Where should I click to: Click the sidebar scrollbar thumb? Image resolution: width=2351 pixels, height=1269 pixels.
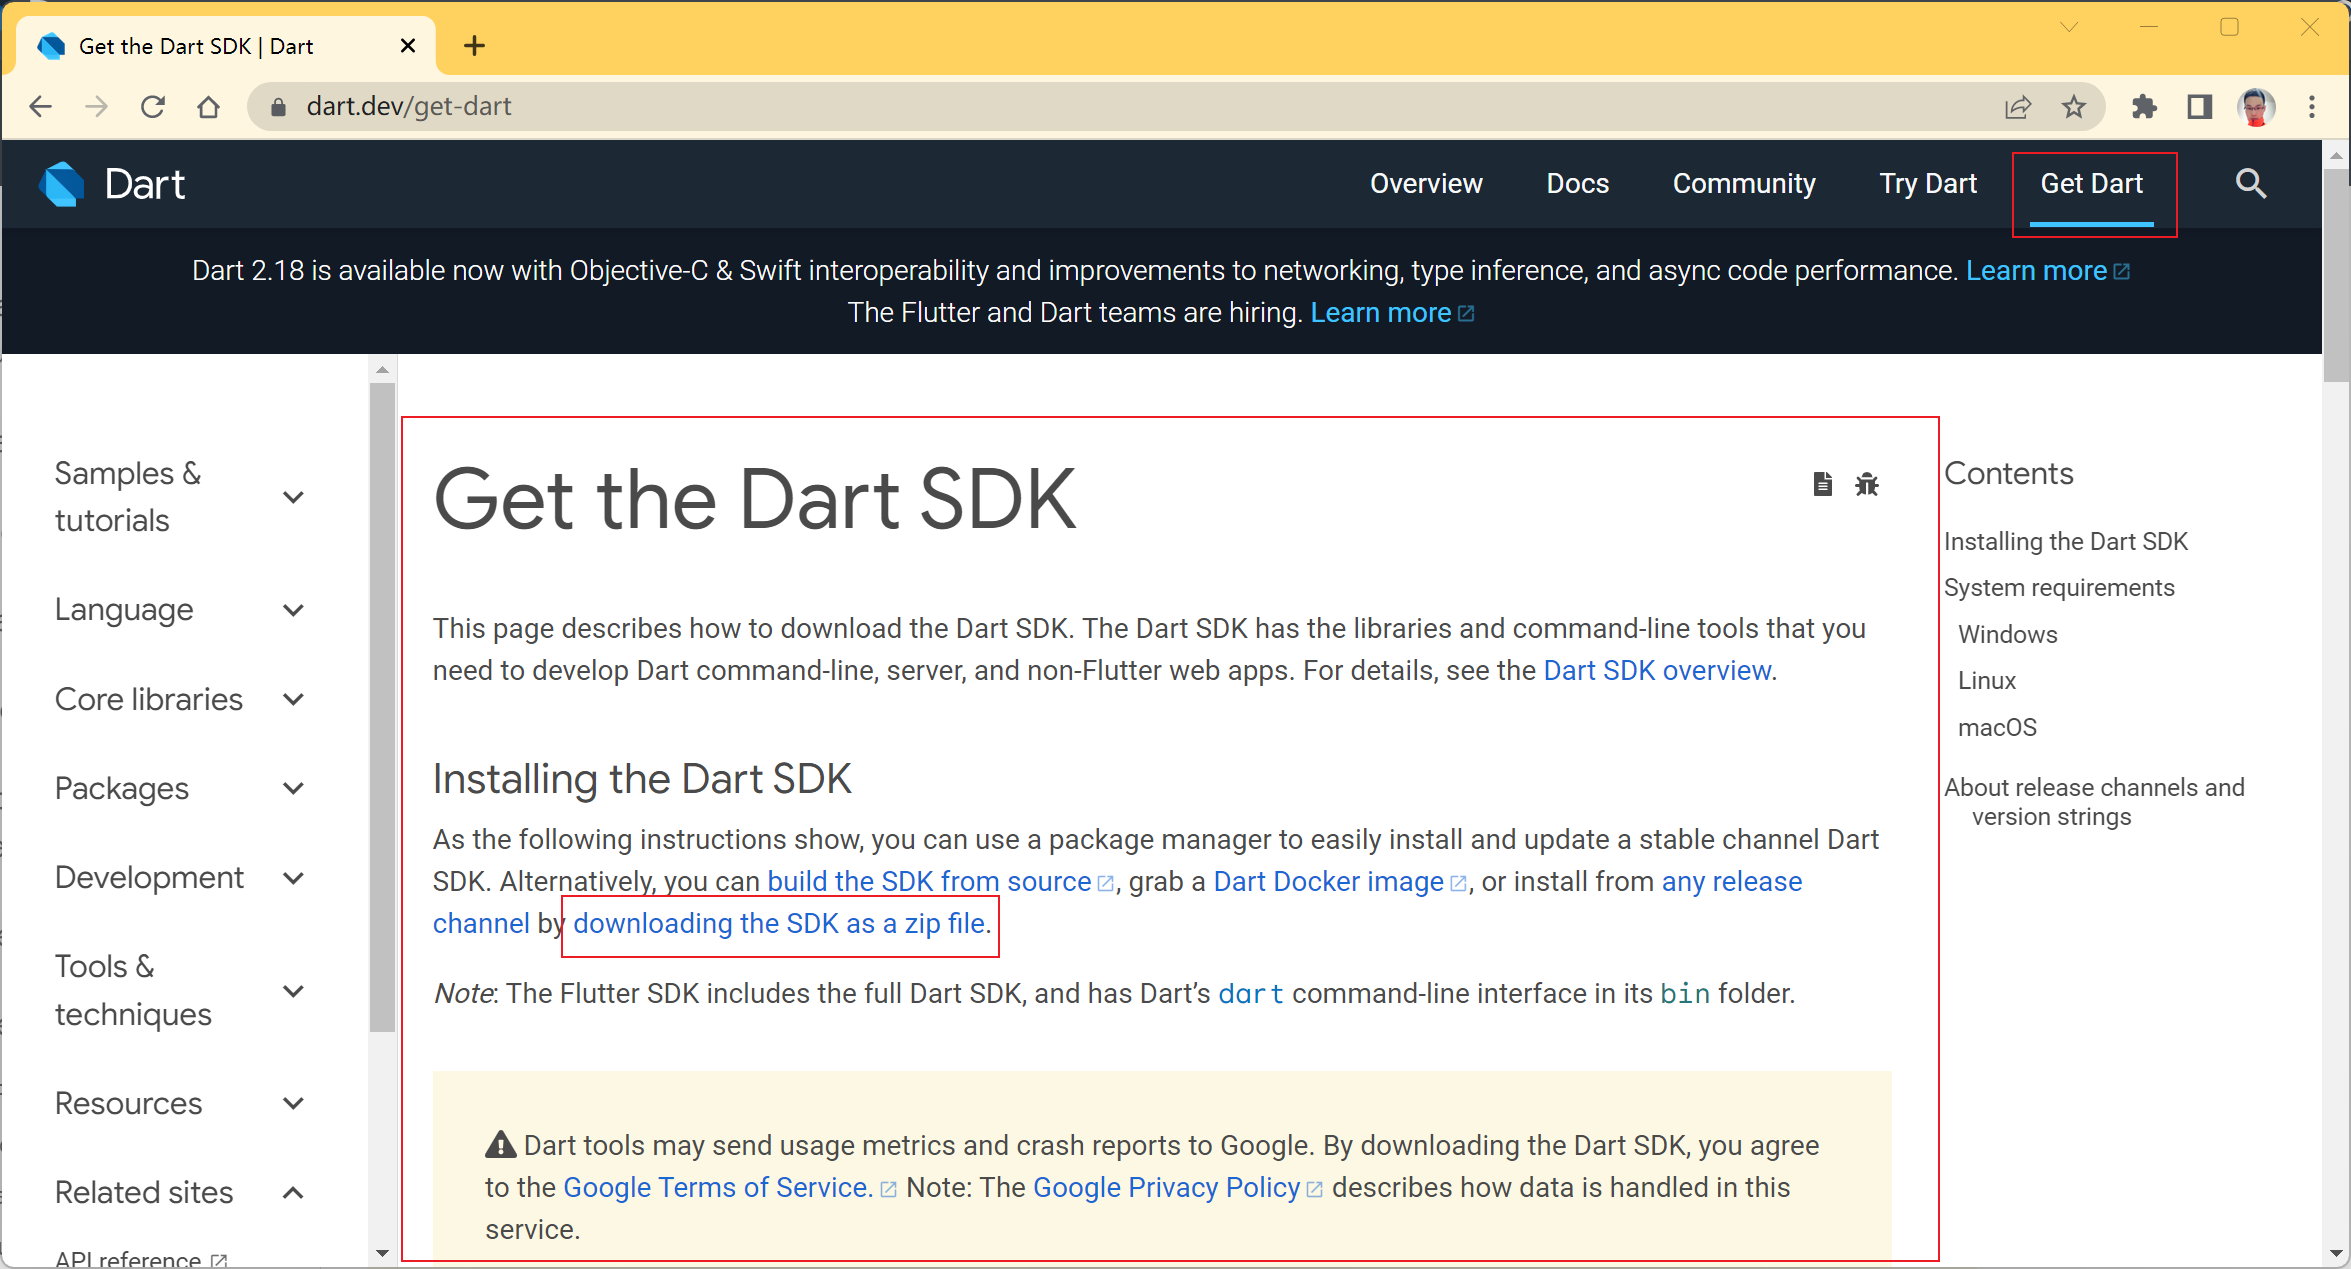click(382, 707)
